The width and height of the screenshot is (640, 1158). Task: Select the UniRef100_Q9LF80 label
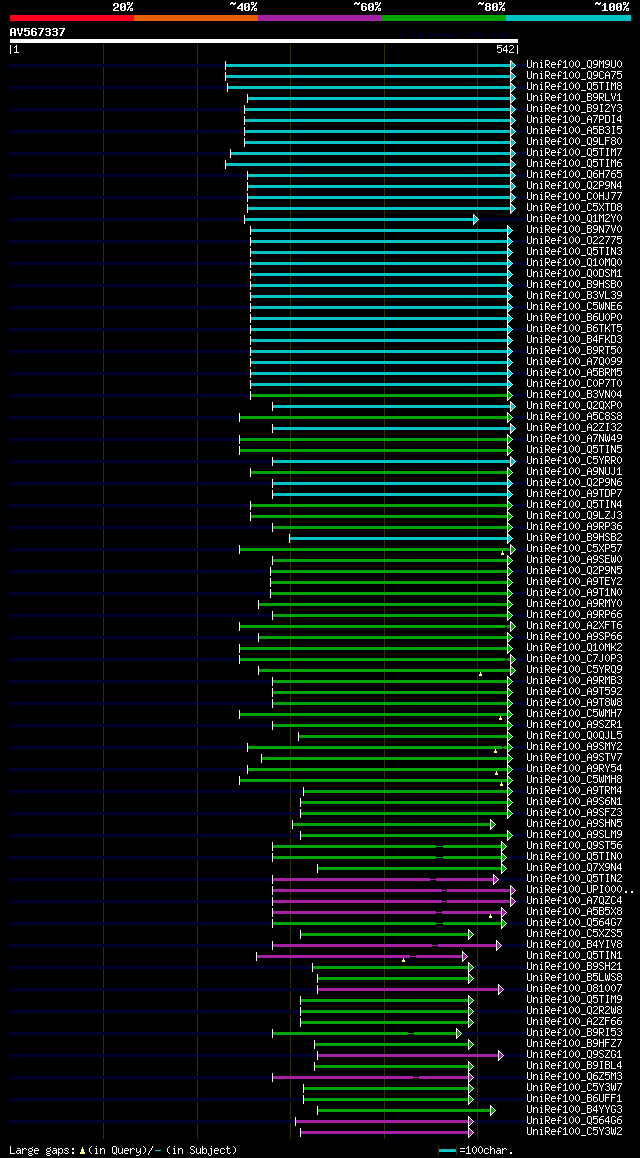coord(574,141)
